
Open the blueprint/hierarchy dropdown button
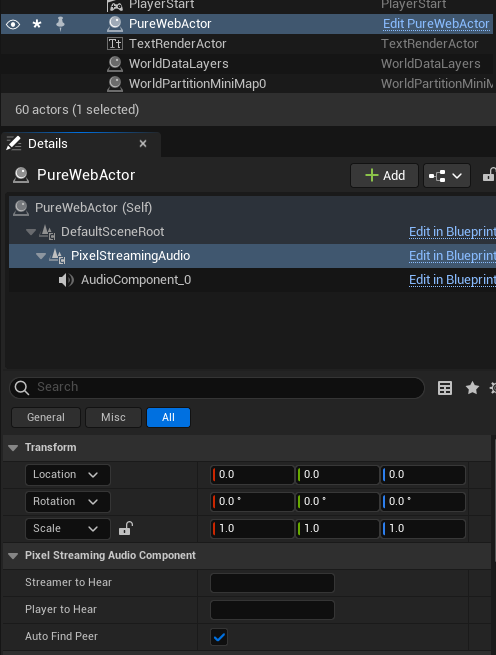pos(447,175)
